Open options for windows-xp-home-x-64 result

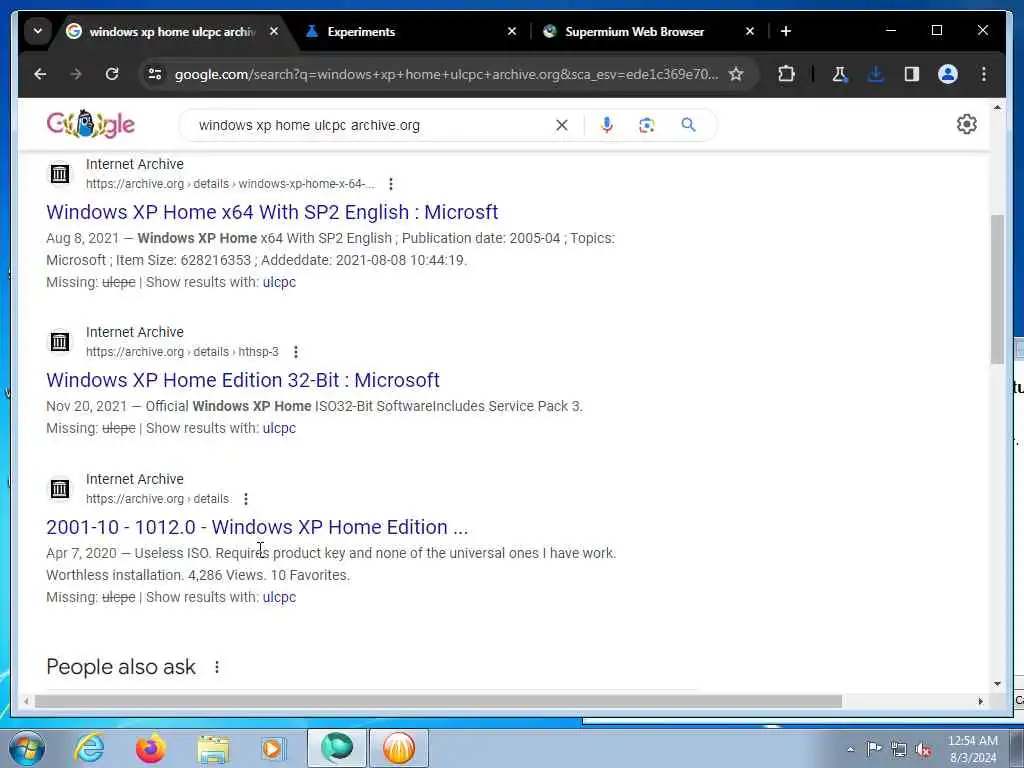pos(391,184)
